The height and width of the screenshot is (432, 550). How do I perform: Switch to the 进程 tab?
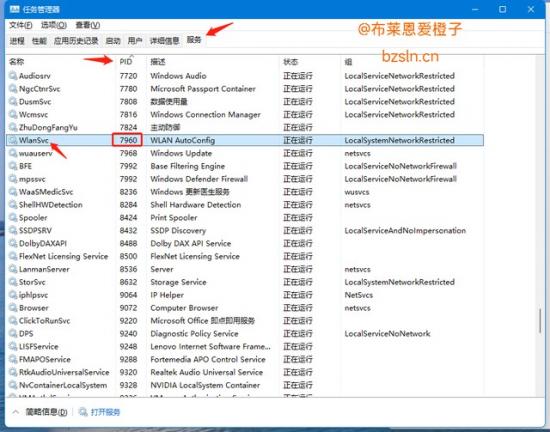(17, 41)
